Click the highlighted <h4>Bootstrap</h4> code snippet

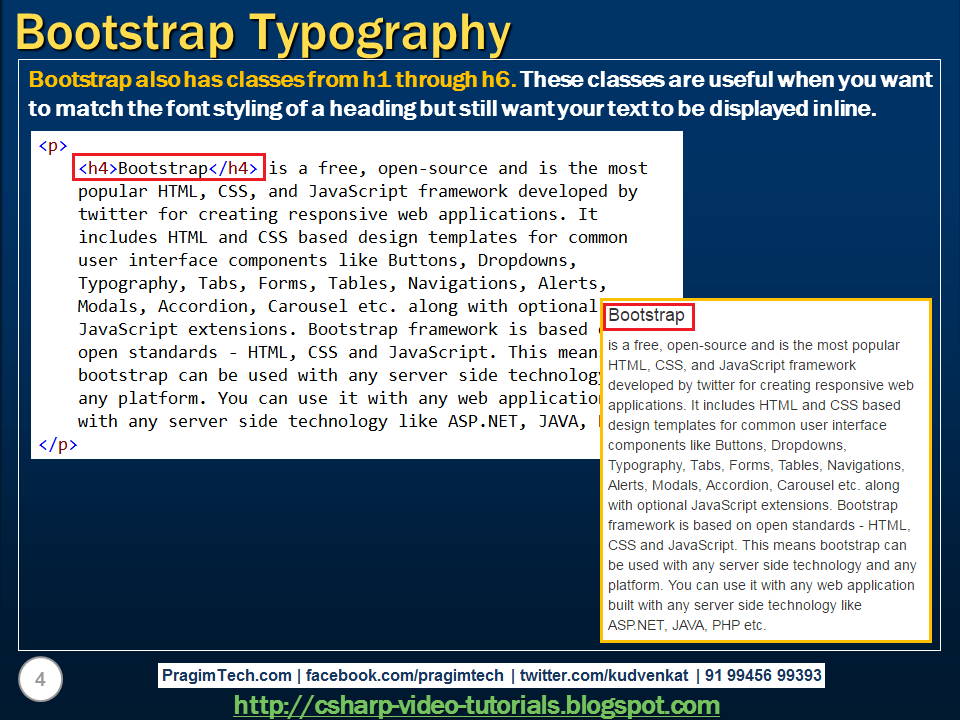tap(168, 167)
